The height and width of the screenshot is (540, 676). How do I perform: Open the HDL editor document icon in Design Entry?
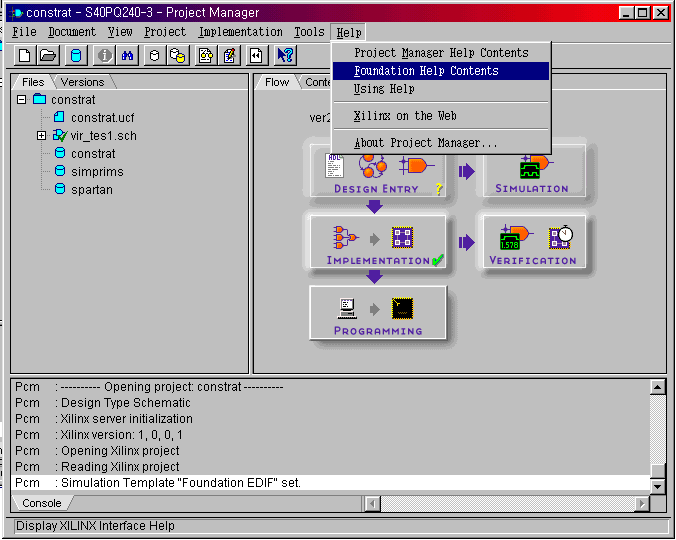pos(335,165)
